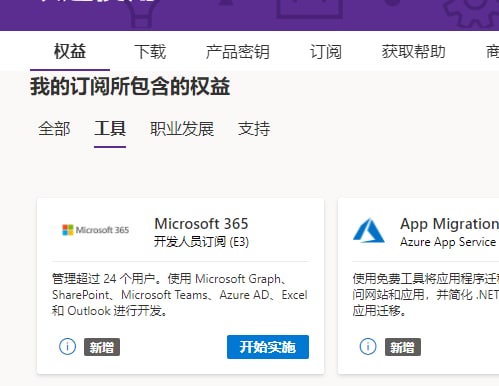
Task: Select the 工具 filter tab
Action: tap(110, 129)
